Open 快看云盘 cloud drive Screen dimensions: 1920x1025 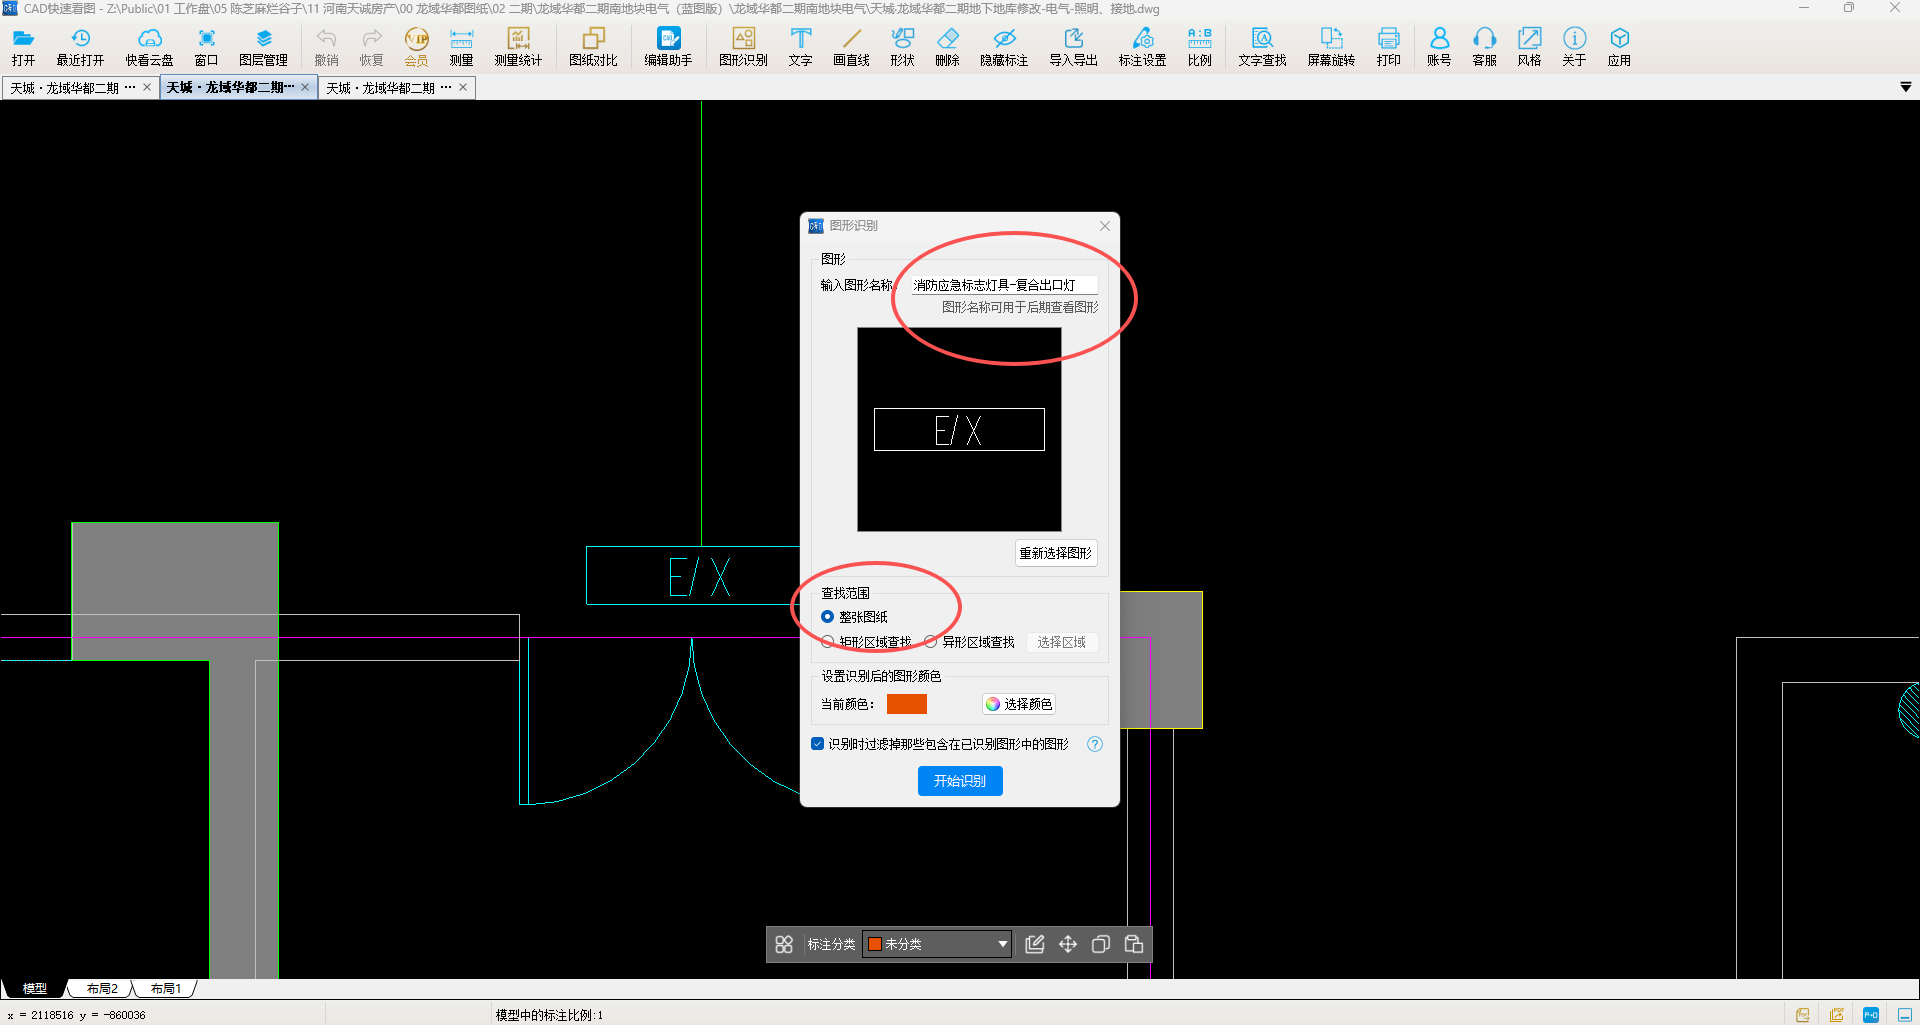(x=149, y=46)
